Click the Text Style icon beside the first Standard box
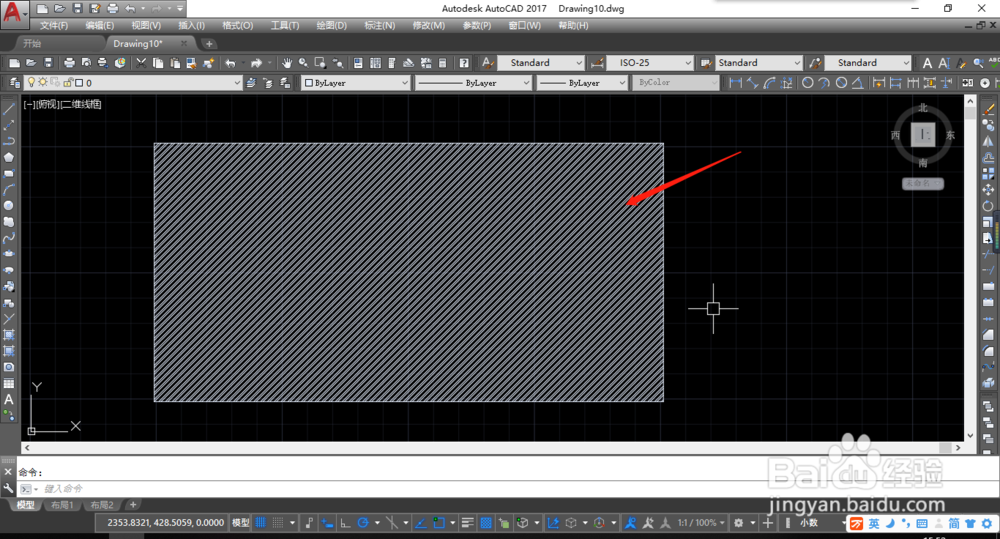This screenshot has width=1000, height=539. click(487, 63)
